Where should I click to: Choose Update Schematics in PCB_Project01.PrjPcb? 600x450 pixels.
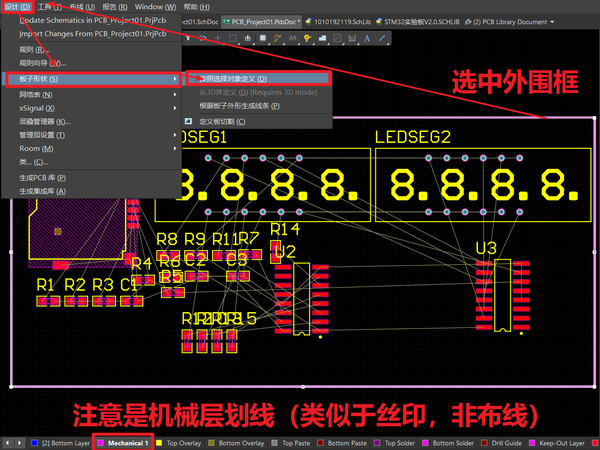click(x=92, y=20)
